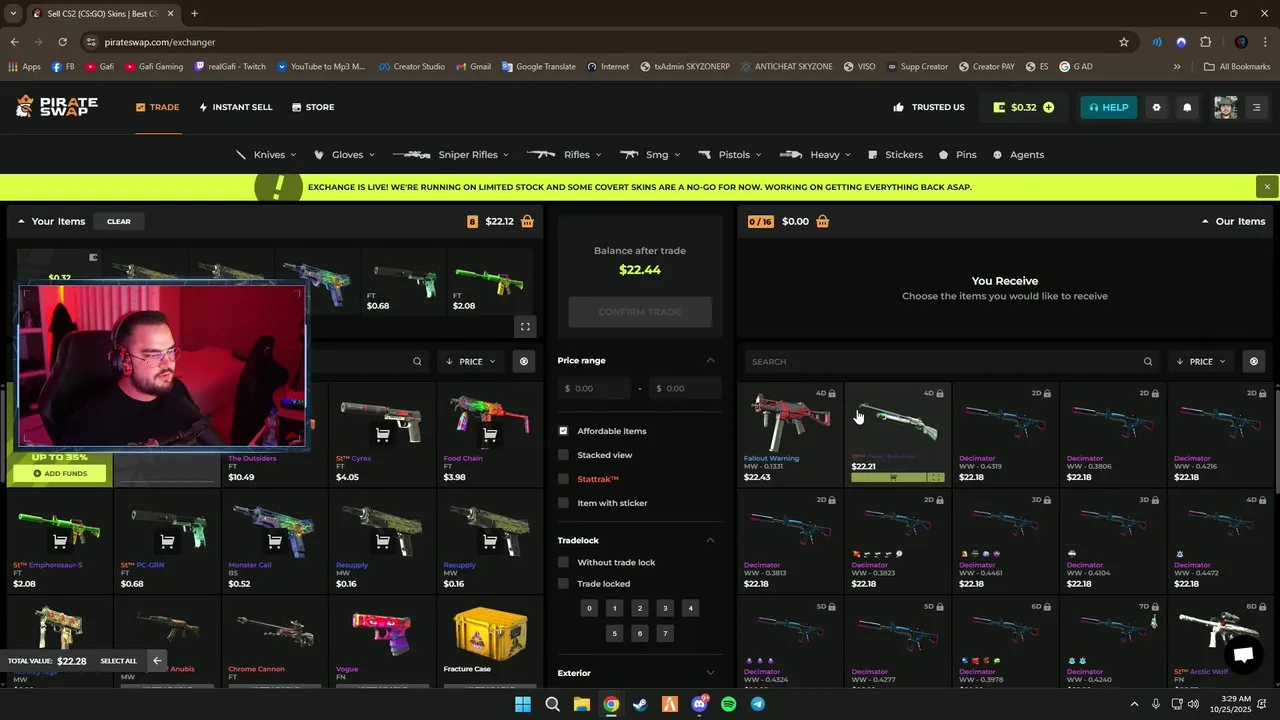Uncheck Affordable items filter
Screen dimensions: 1280x720
pyautogui.click(x=563, y=431)
